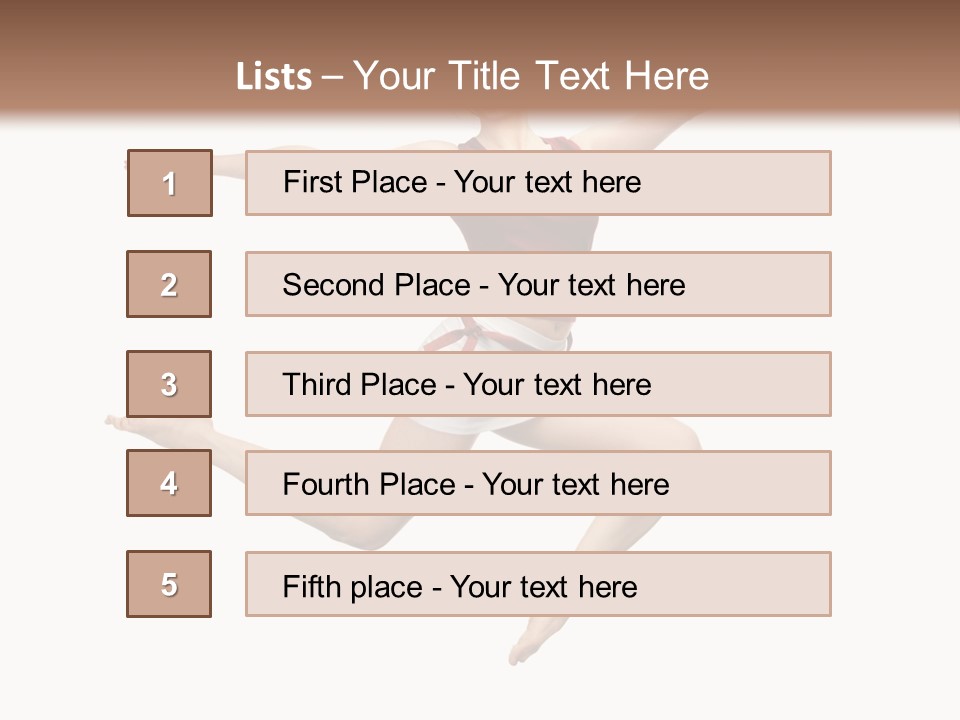The width and height of the screenshot is (960, 720).
Task: Click the number 5 box
Action: tap(169, 584)
